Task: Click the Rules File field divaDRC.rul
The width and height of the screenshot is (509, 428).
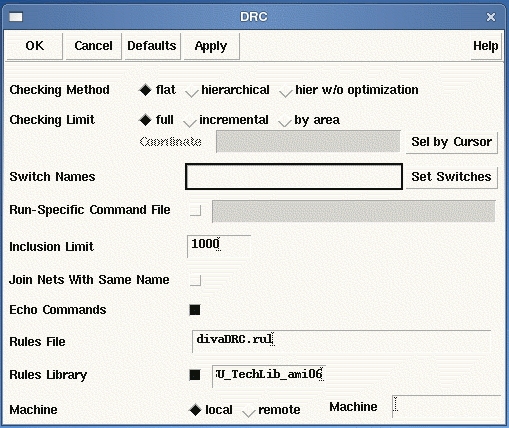Action: [x=342, y=341]
